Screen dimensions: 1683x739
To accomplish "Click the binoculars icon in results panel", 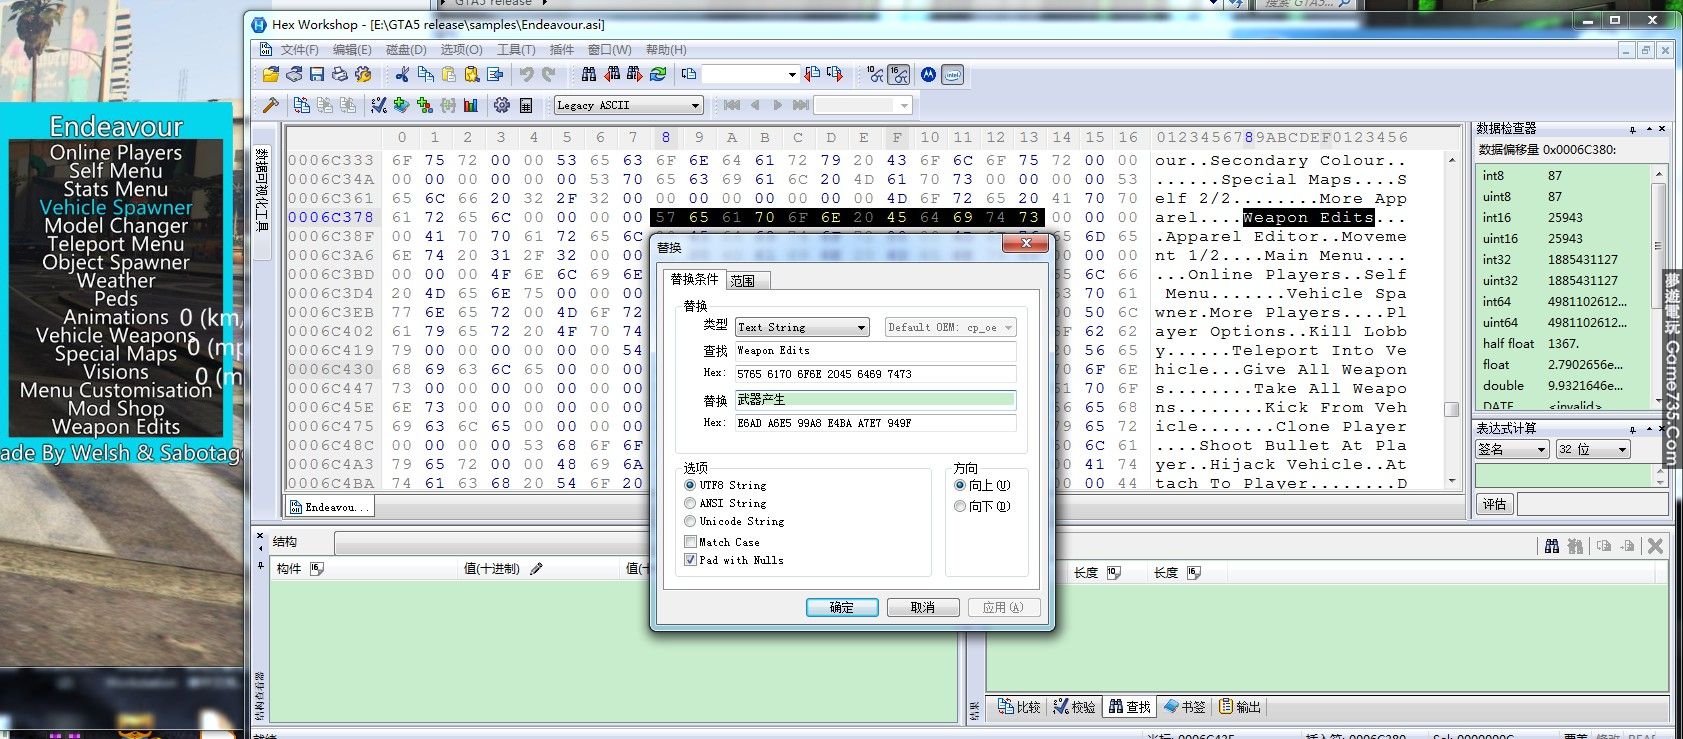I will pyautogui.click(x=1552, y=546).
